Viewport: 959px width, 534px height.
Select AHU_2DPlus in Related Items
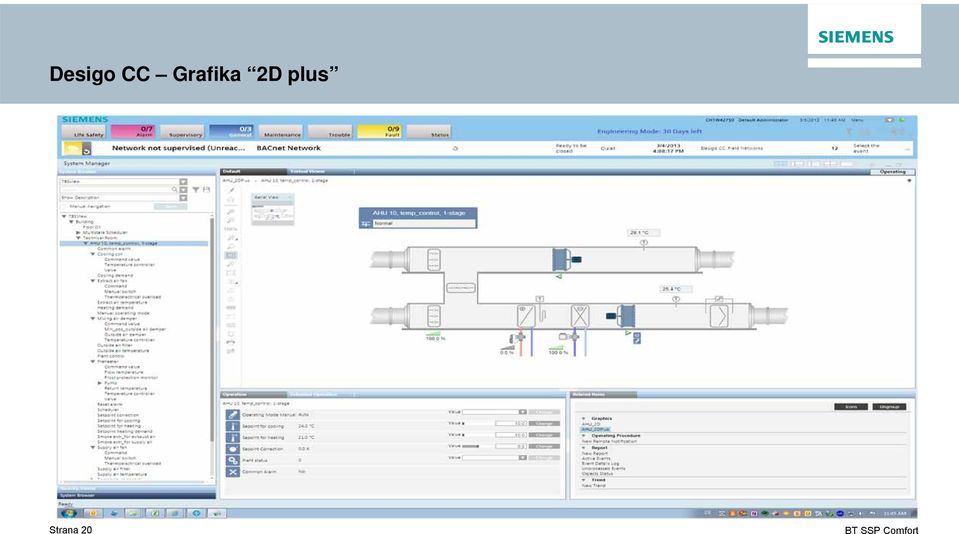(x=594, y=429)
